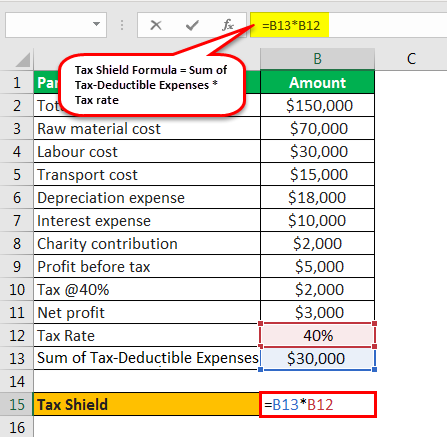Confirm formula with the checkmark icon
This screenshot has height=437, width=447.
(192, 25)
